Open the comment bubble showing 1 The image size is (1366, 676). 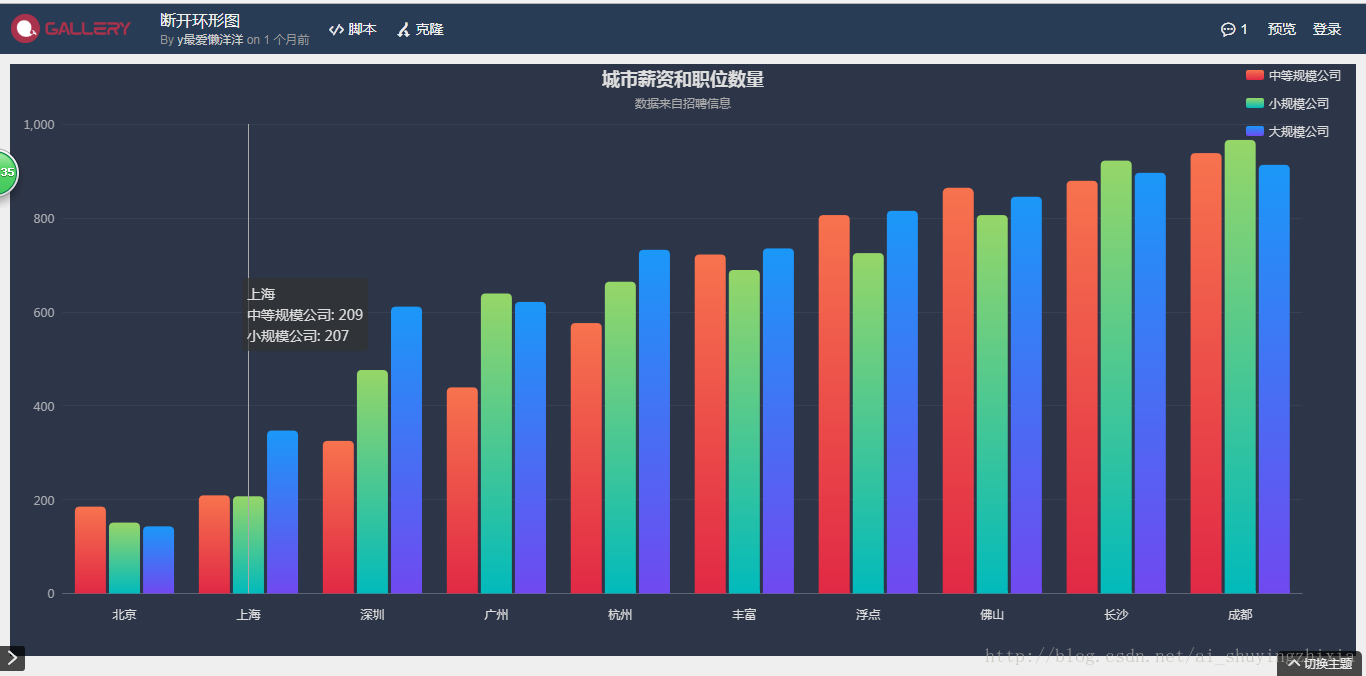coord(1232,29)
